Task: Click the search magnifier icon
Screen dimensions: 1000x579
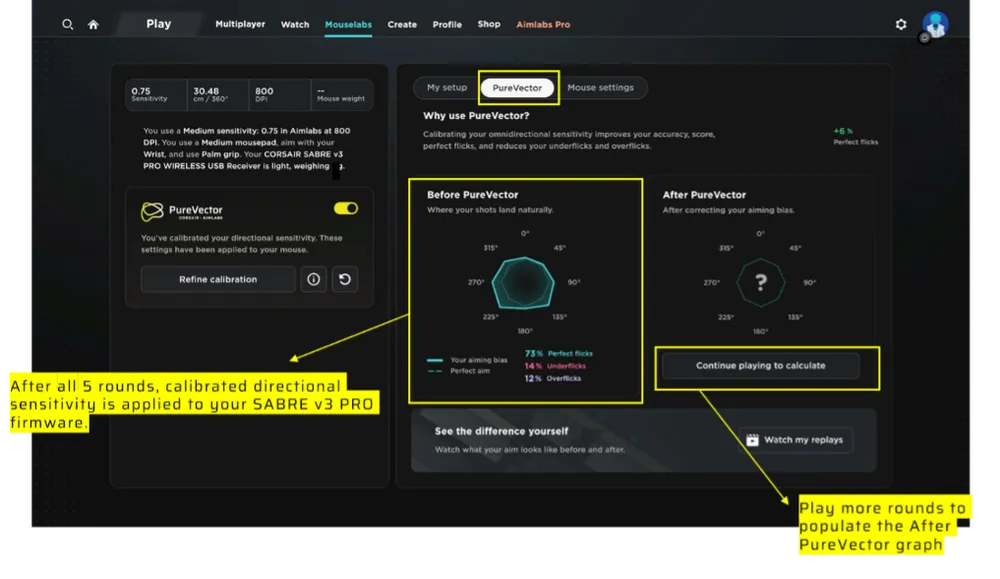Action: [x=68, y=24]
